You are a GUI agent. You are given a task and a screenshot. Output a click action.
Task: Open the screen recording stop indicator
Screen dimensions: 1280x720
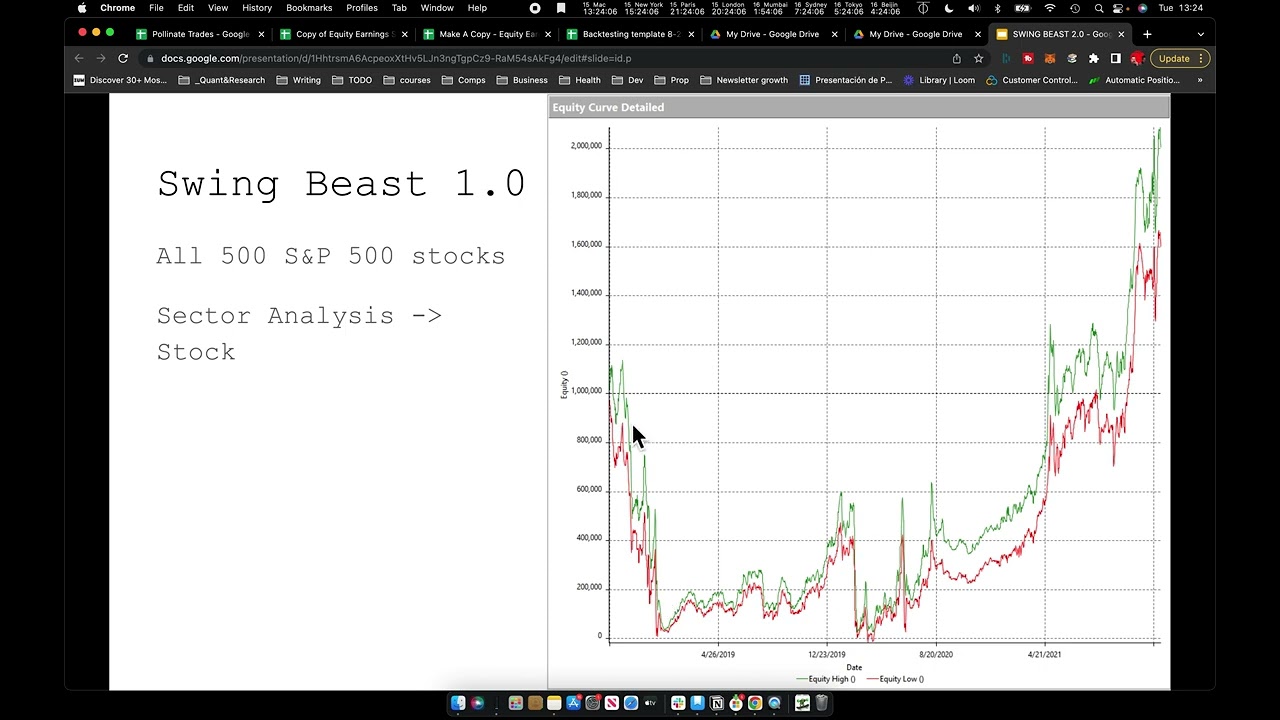point(535,8)
